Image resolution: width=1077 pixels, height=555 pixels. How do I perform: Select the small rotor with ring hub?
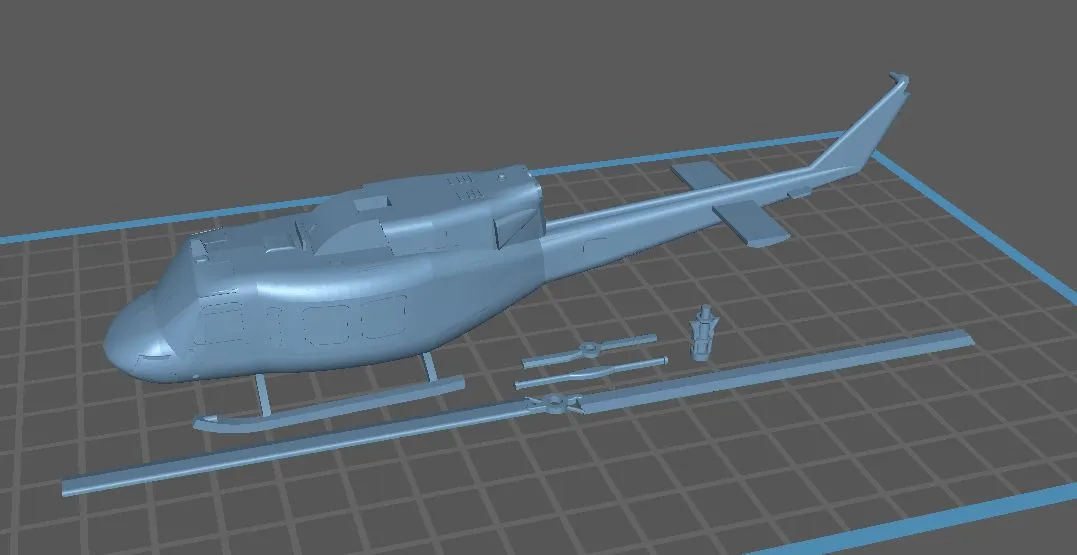click(589, 350)
